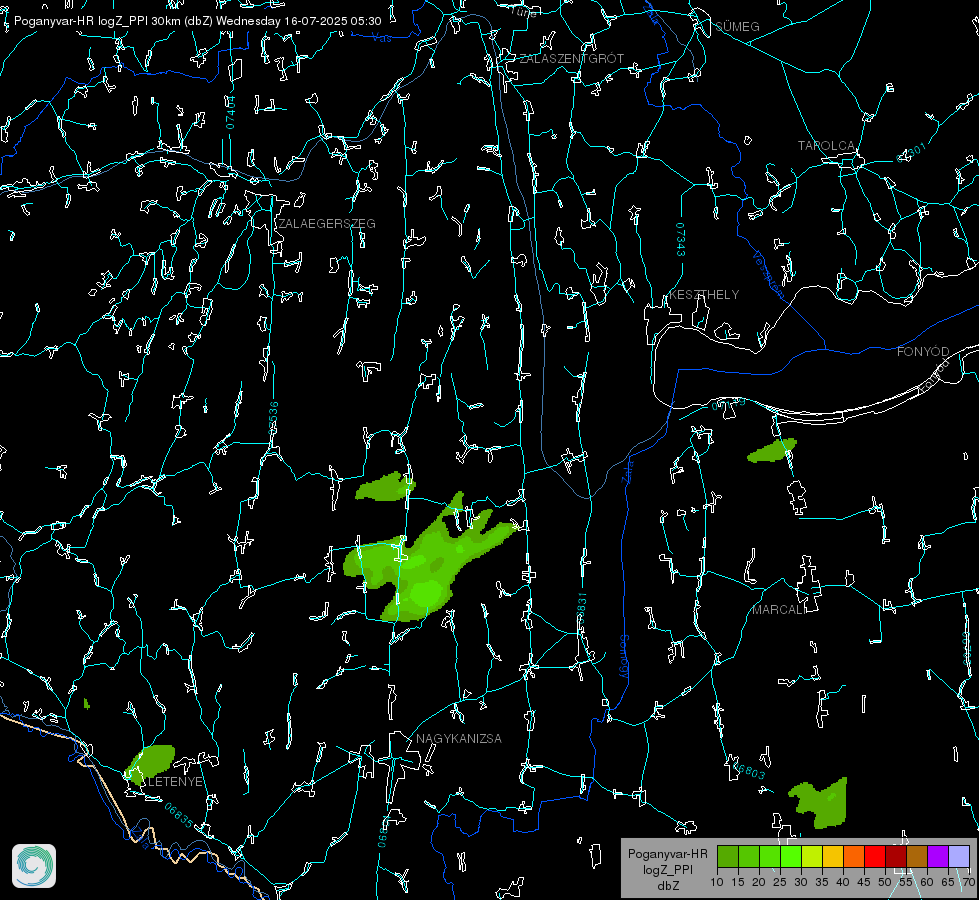Pick the 40 dBZ orange legend swatch

click(854, 856)
